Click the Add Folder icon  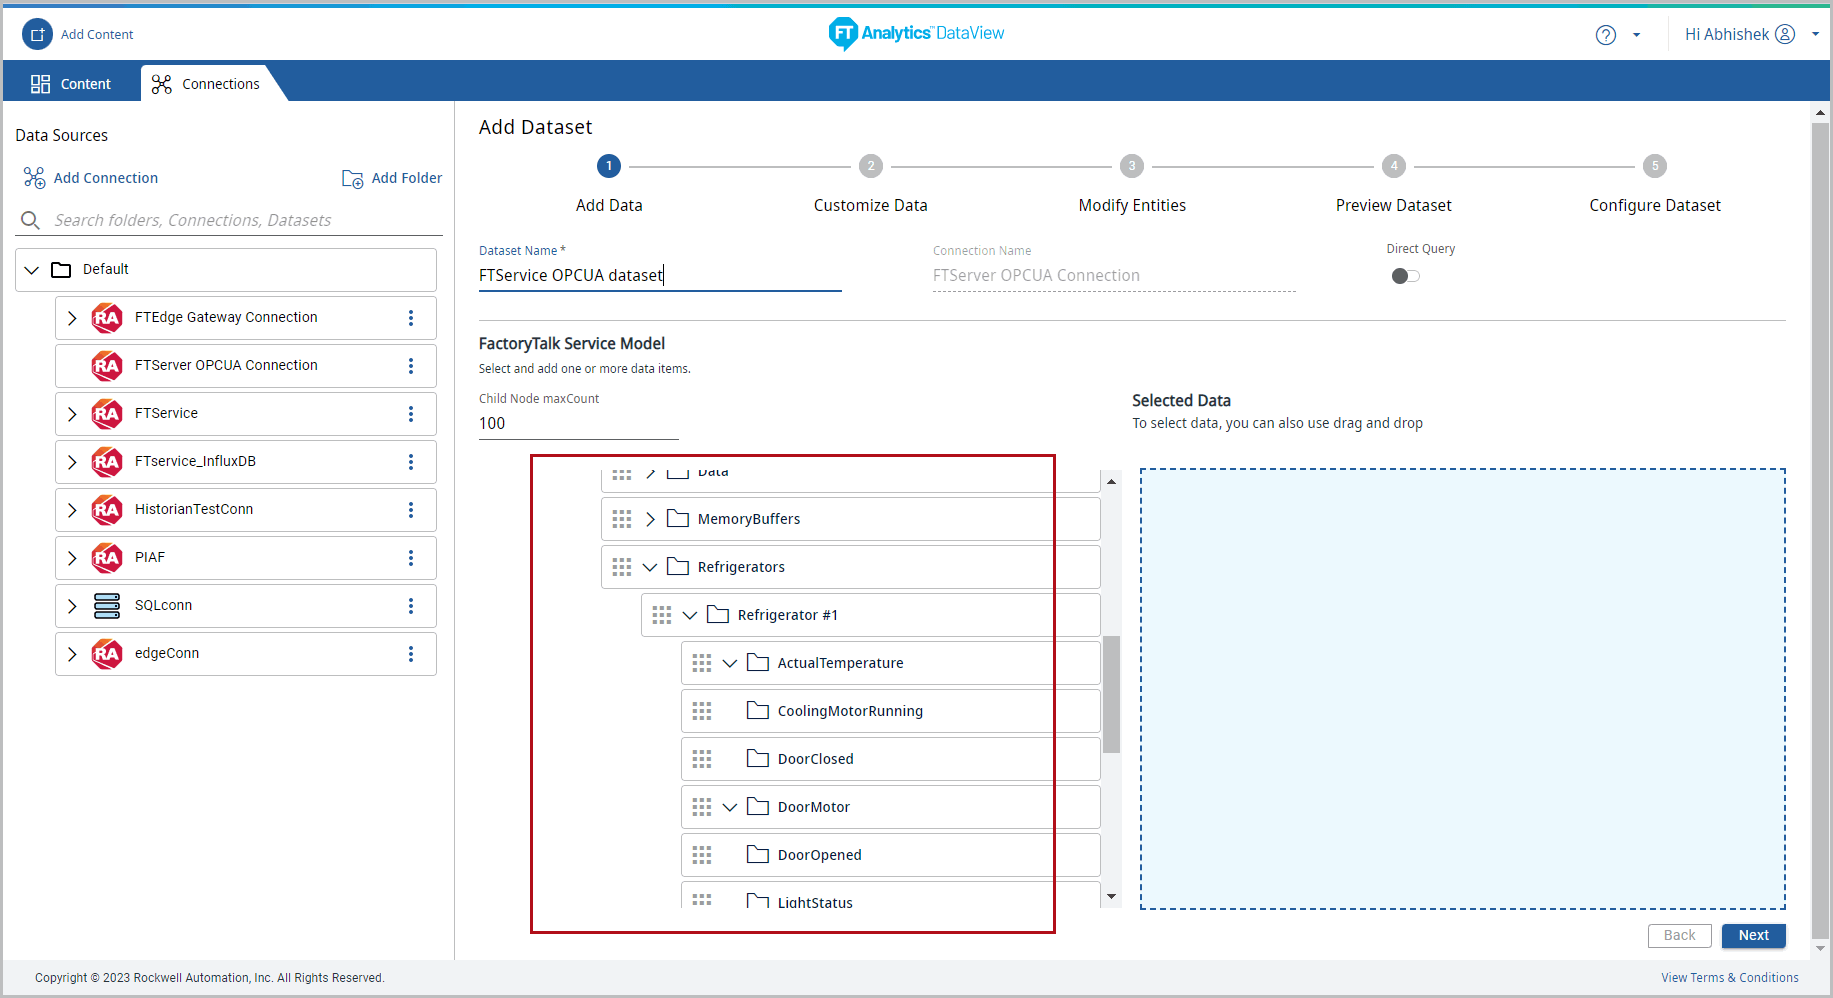352,179
